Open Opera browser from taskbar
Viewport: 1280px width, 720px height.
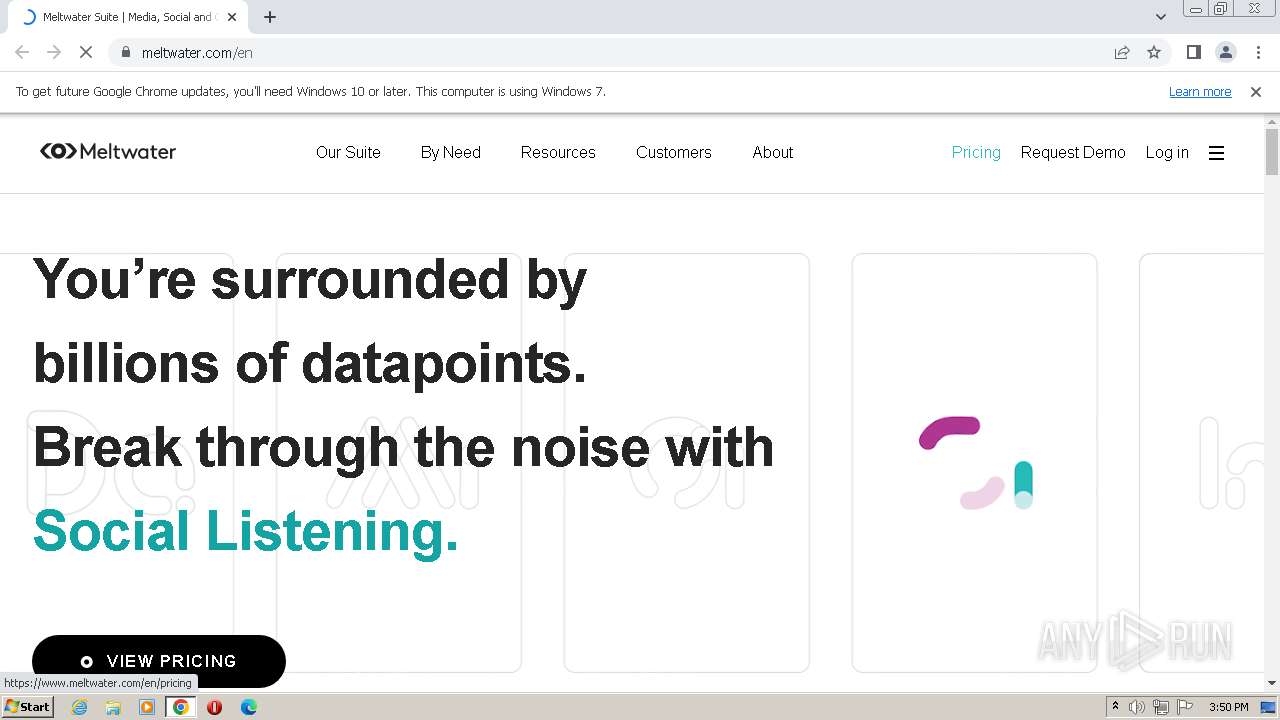click(214, 707)
